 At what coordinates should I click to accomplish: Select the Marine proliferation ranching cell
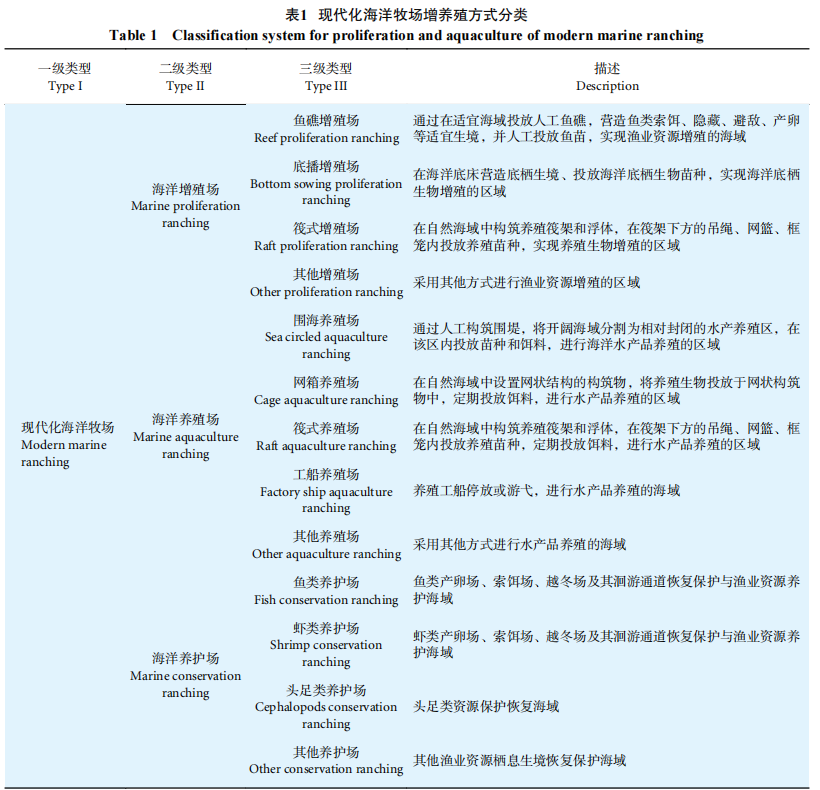[x=186, y=206]
